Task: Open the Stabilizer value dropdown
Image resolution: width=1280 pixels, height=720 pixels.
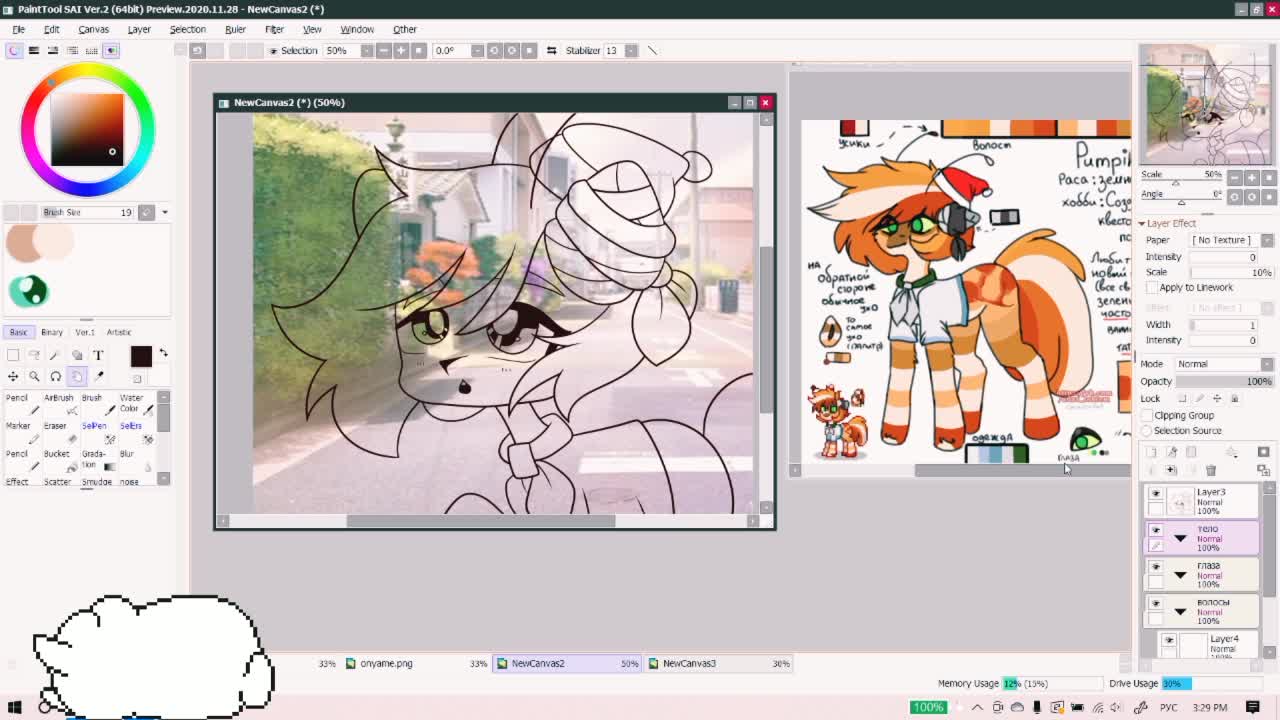Action: tap(631, 50)
